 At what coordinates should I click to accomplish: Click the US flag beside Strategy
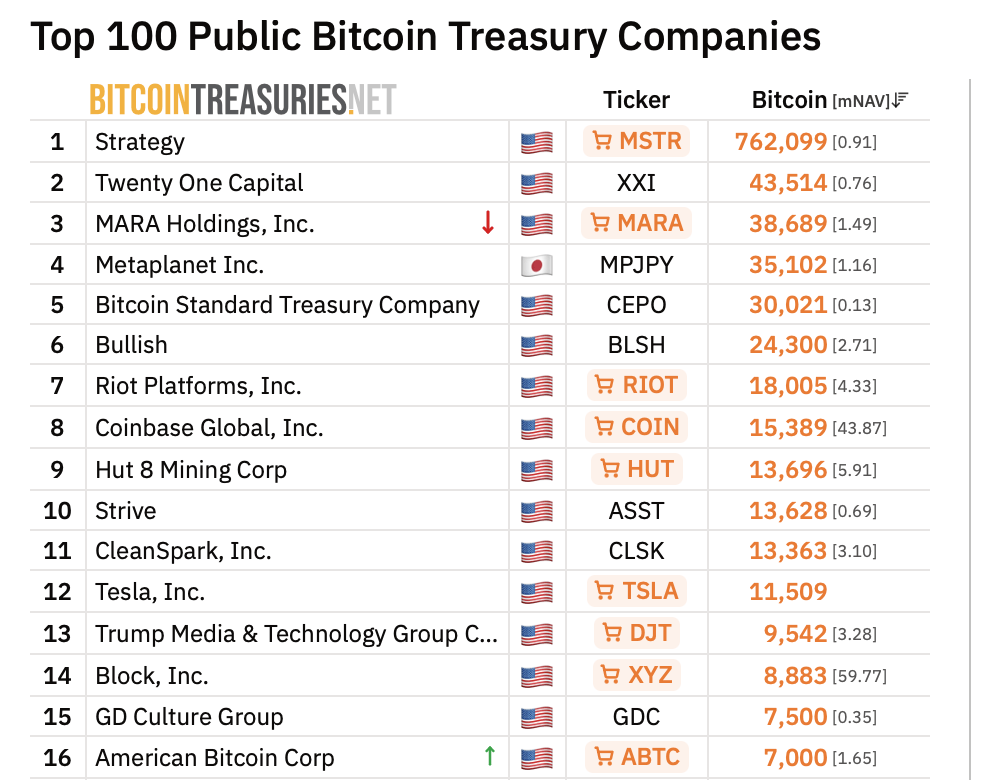(536, 142)
